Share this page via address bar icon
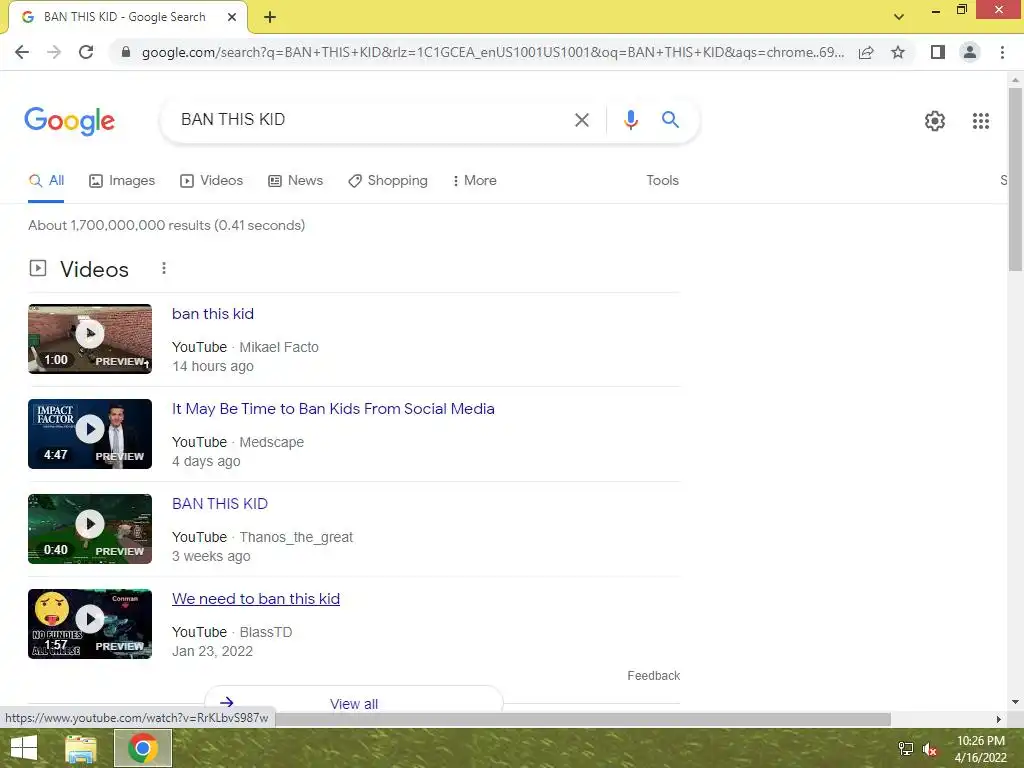Viewport: 1024px width, 768px height. click(x=866, y=52)
